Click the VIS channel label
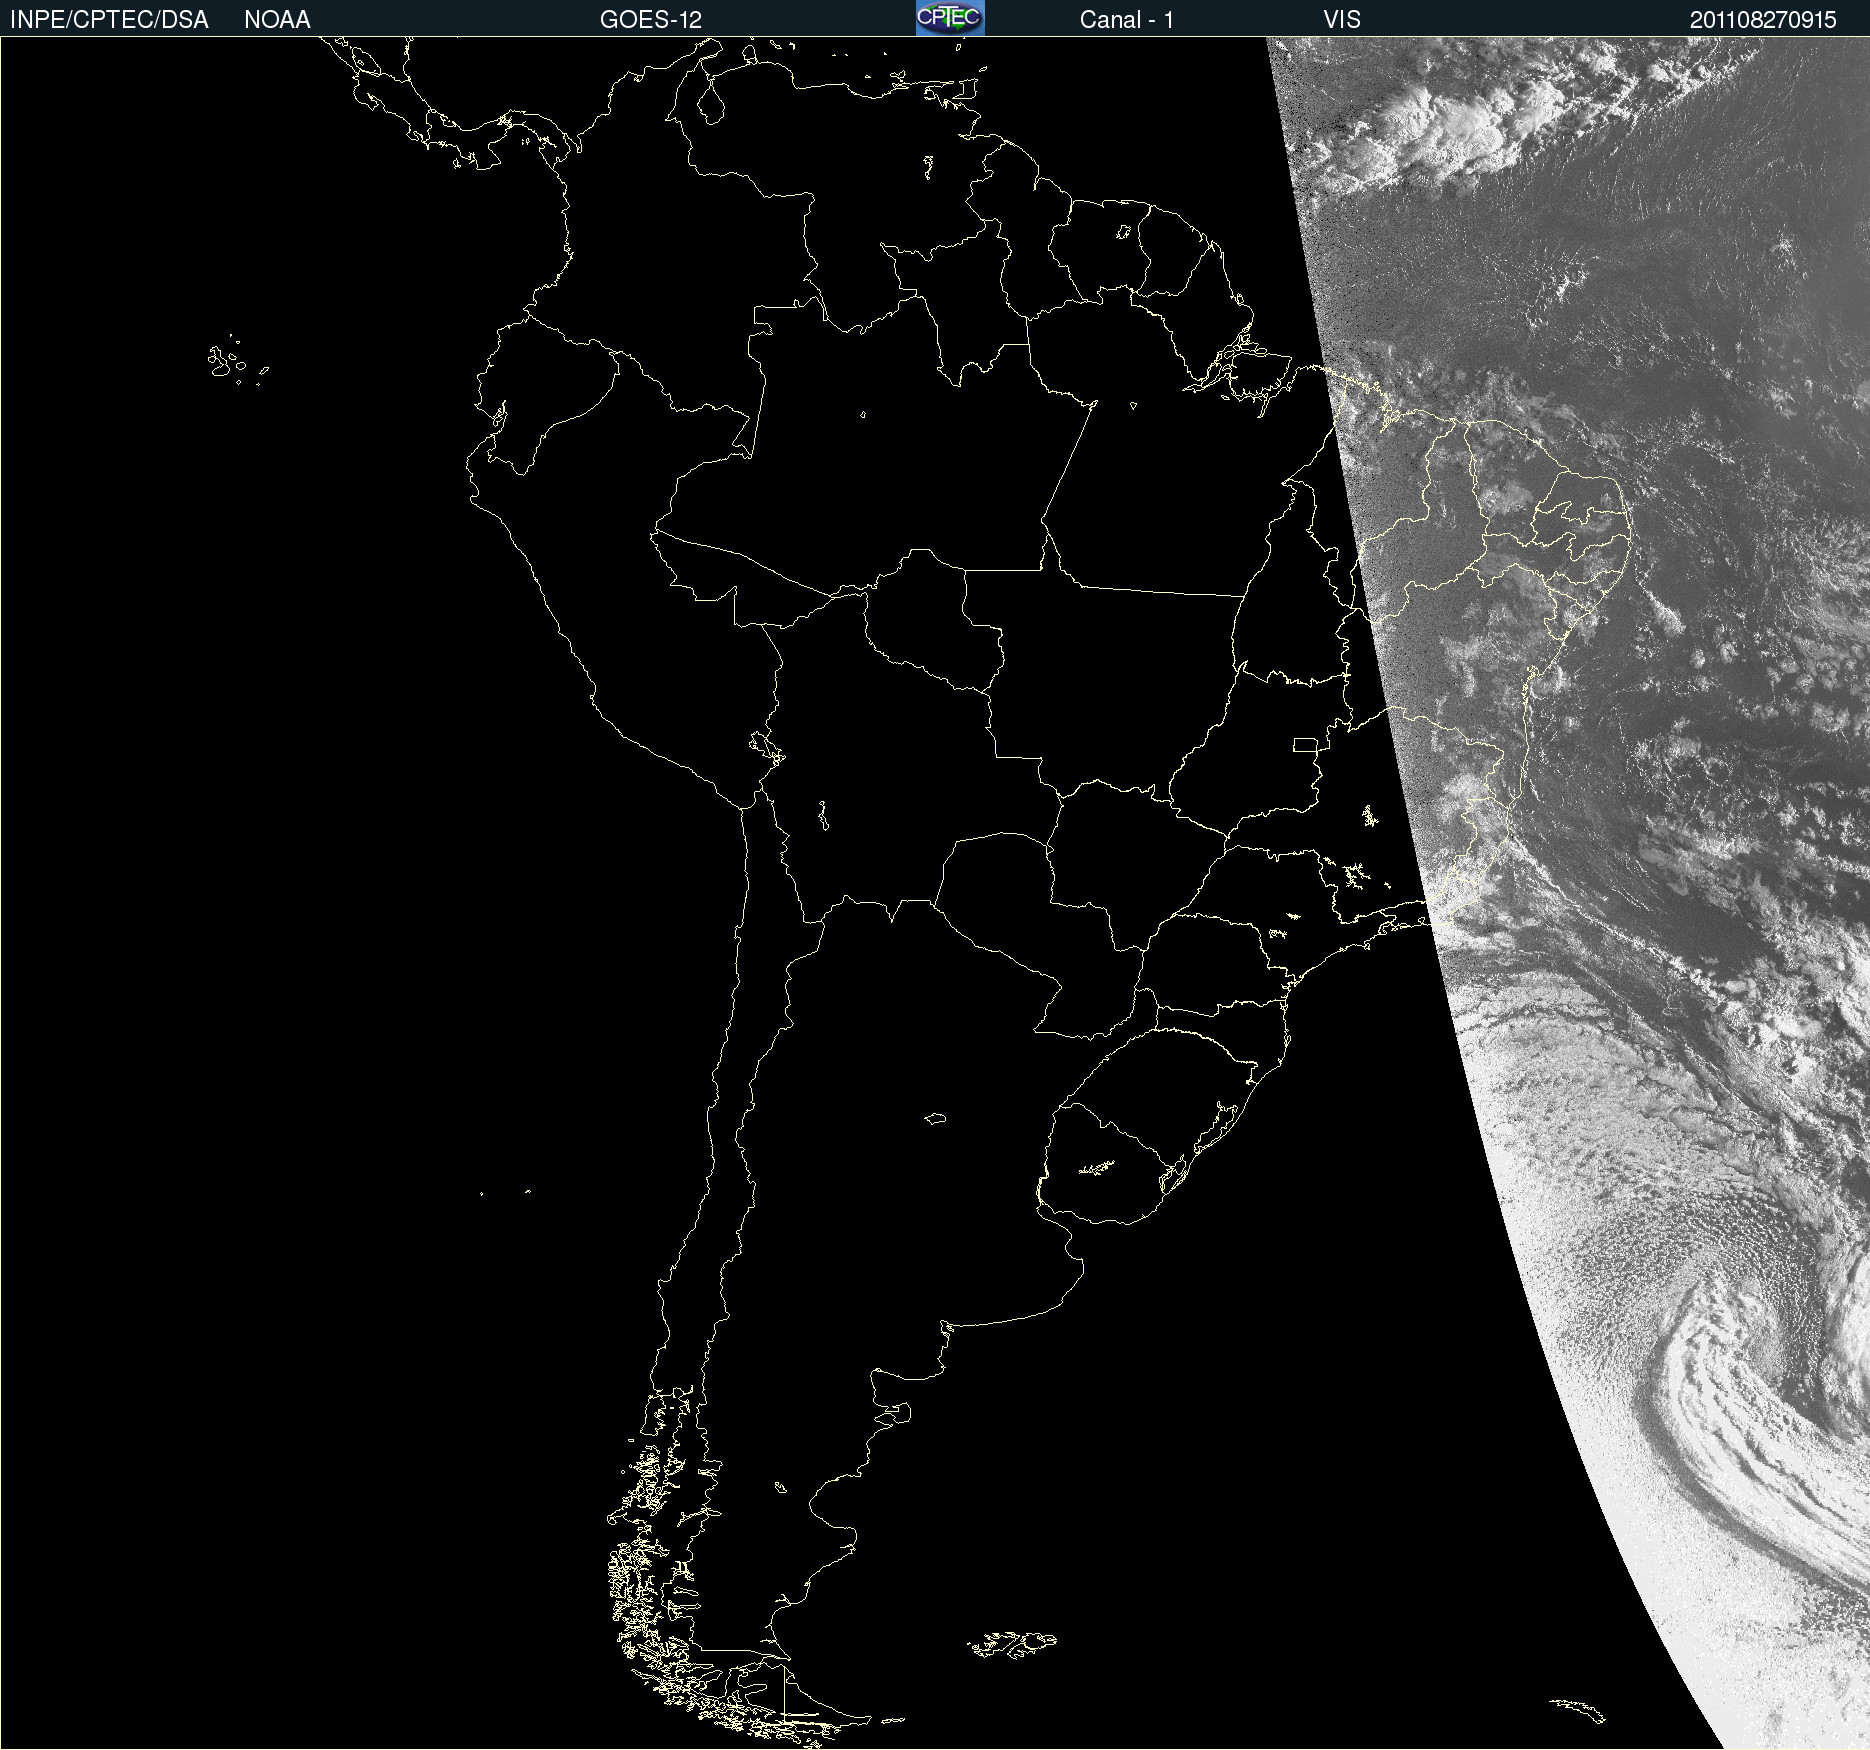This screenshot has width=1870, height=1750. click(x=1342, y=20)
